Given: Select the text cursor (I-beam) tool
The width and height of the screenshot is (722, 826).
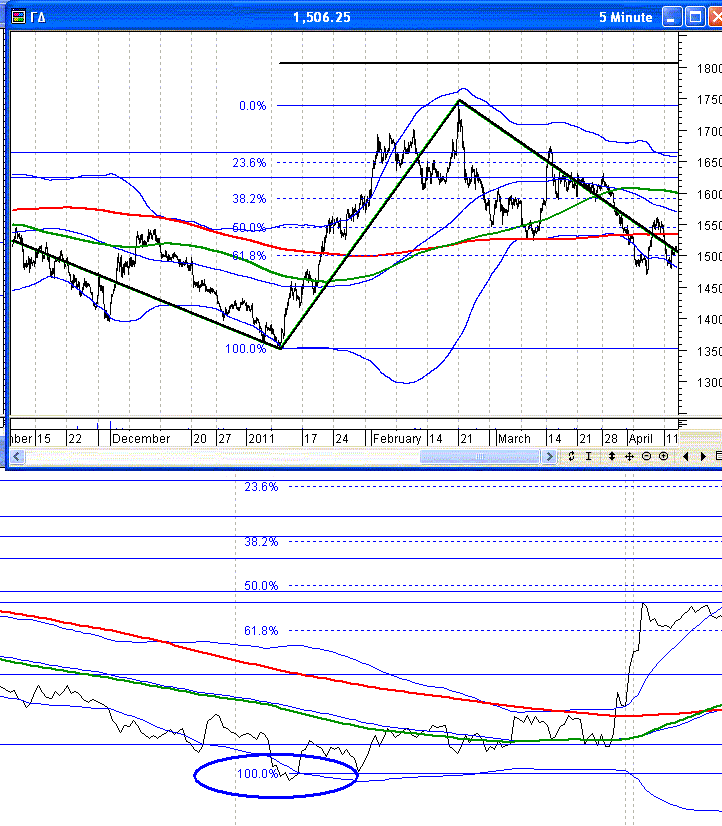Looking at the screenshot, I should pyautogui.click(x=589, y=456).
